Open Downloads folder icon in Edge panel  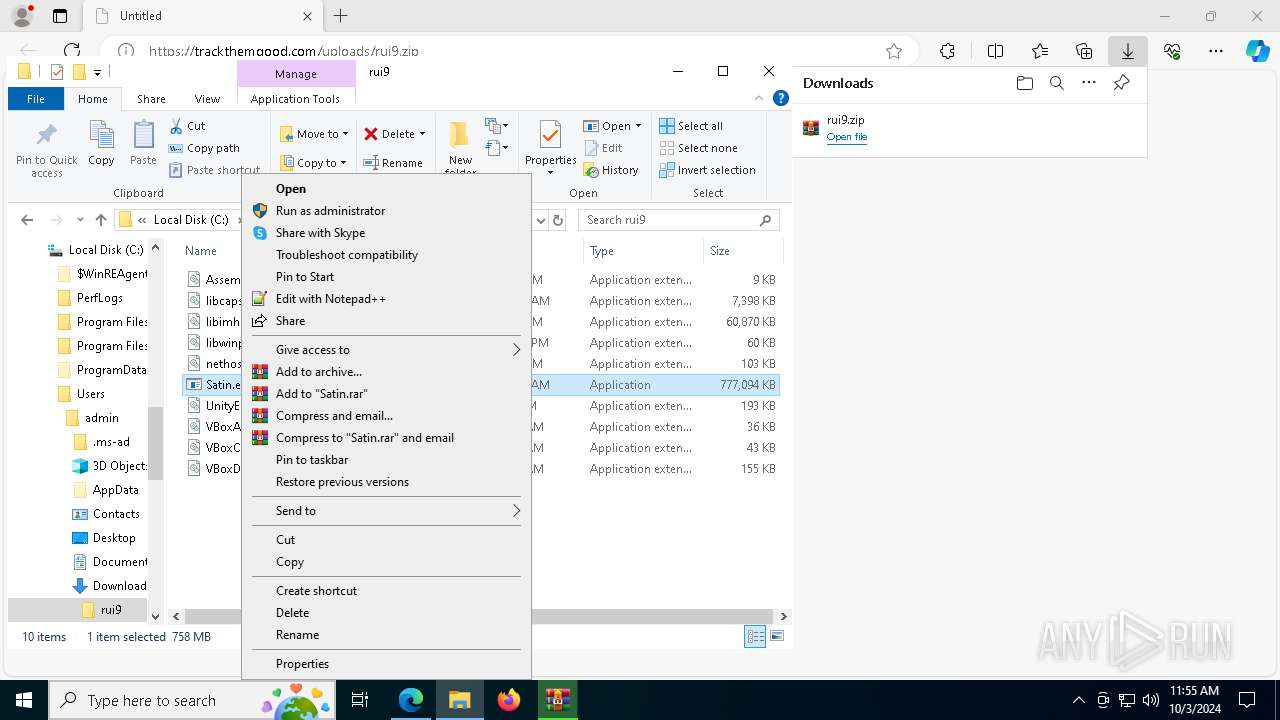coord(1024,83)
